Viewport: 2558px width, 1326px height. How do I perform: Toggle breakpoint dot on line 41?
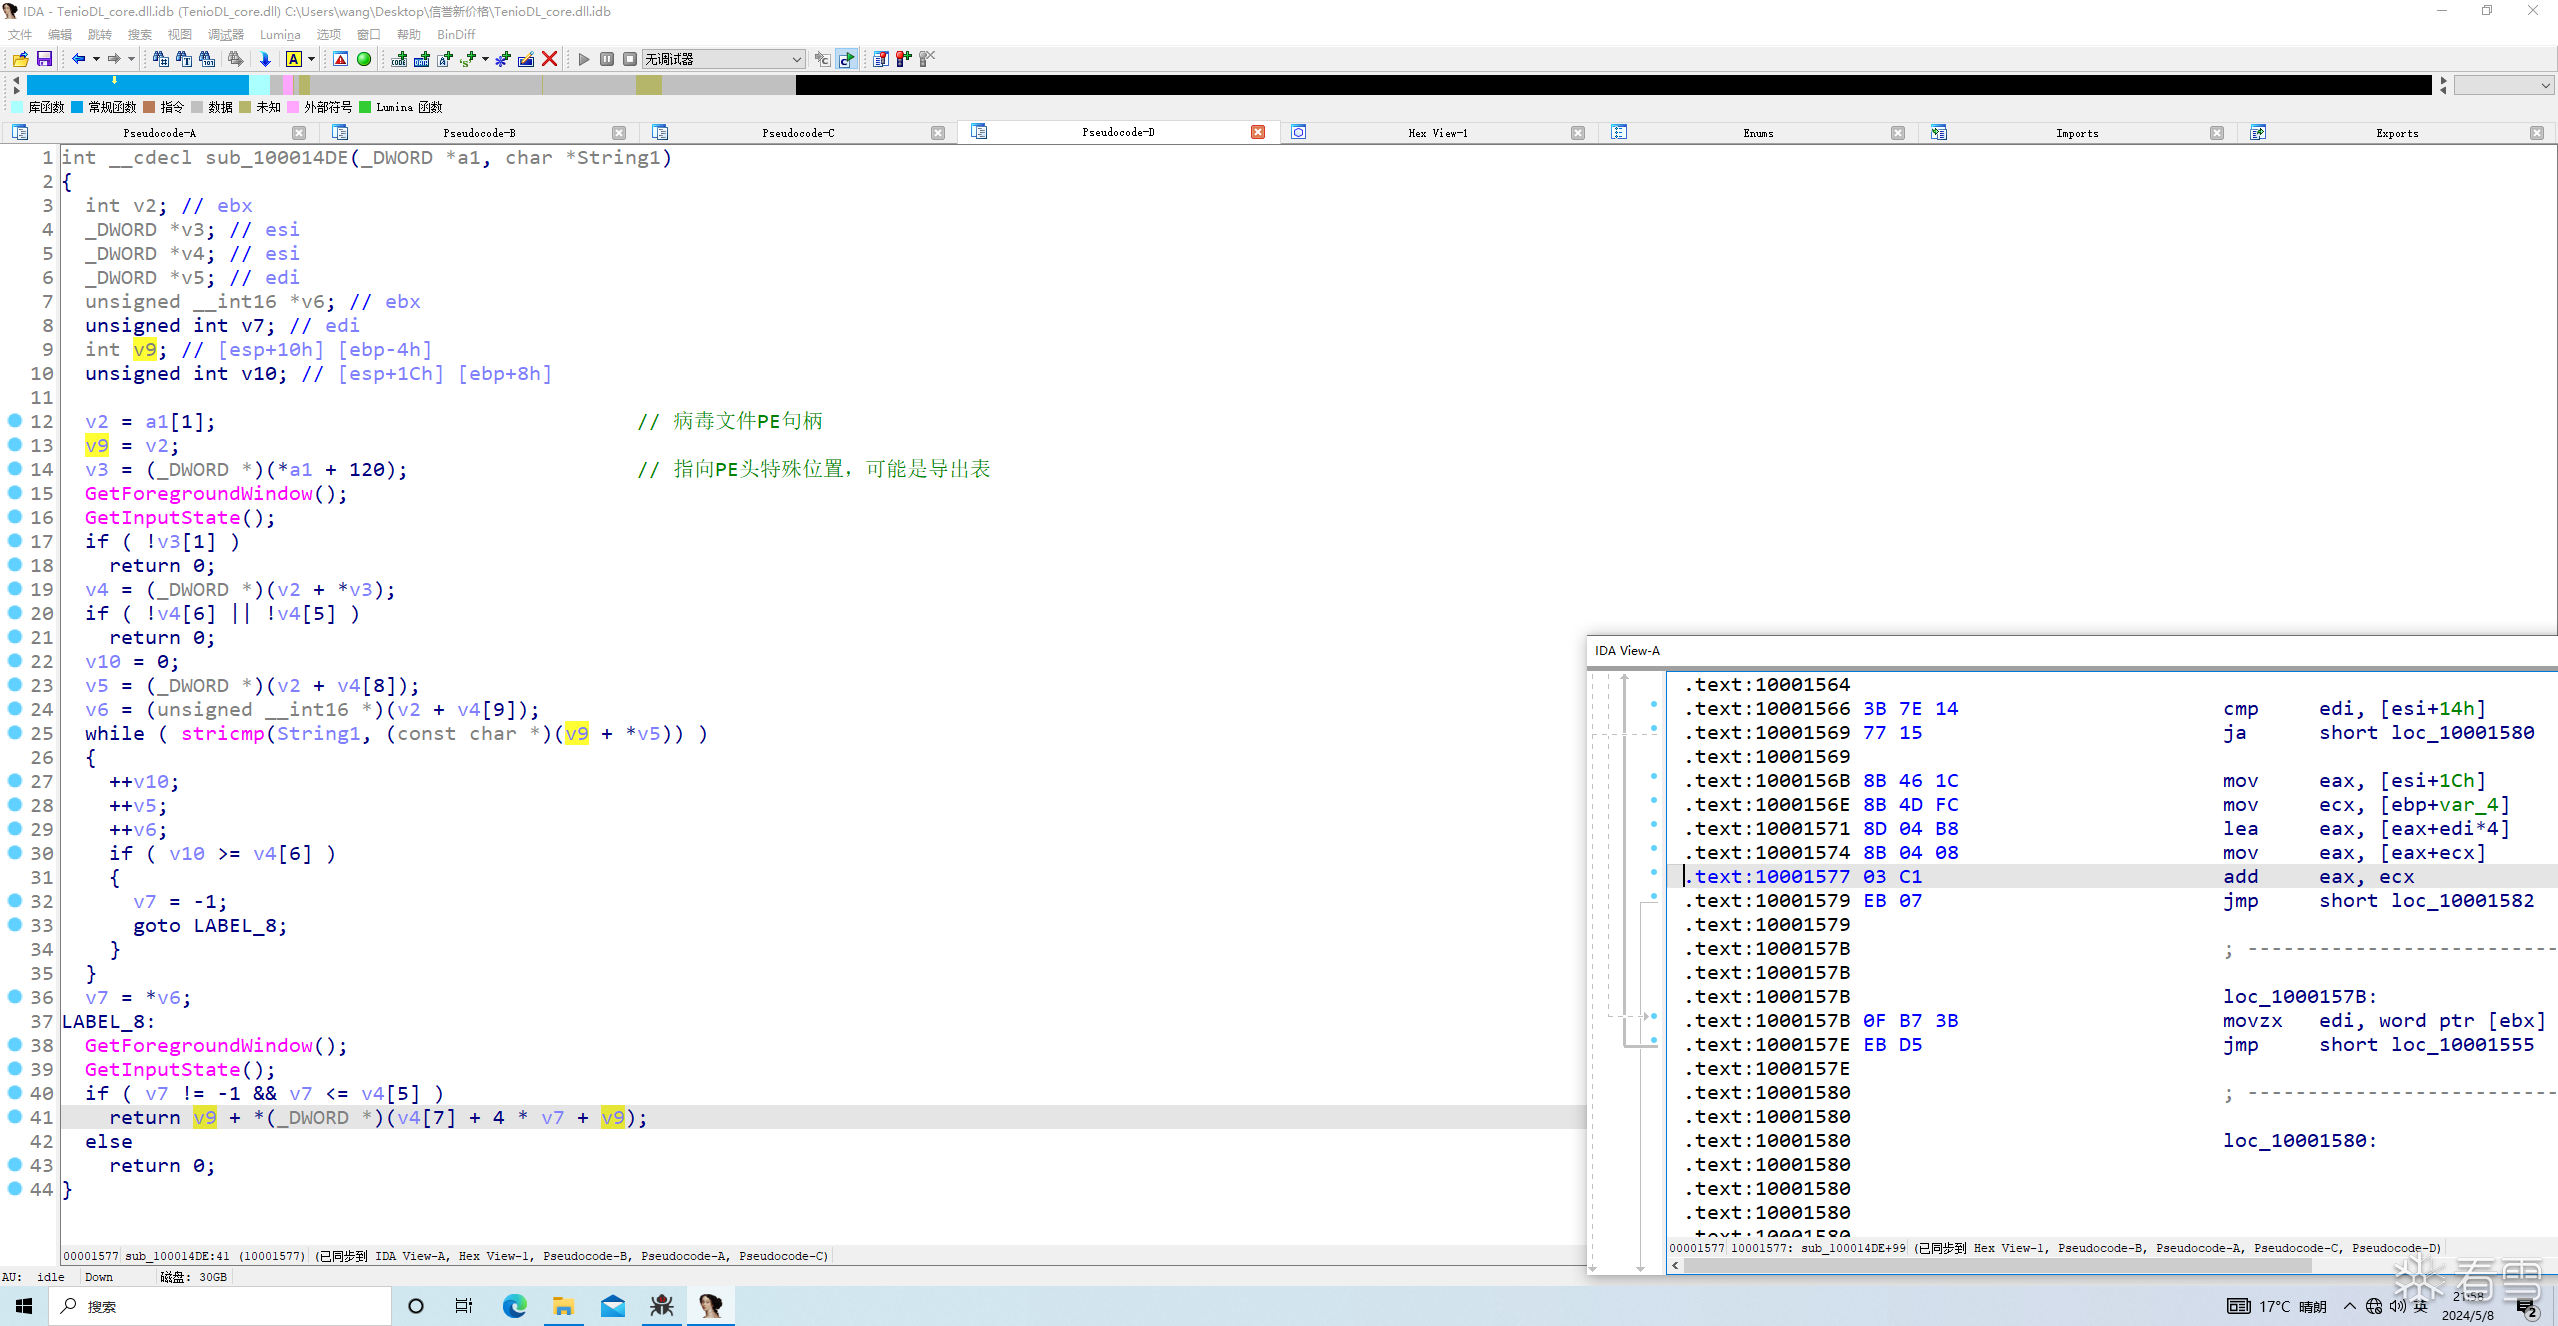click(x=15, y=1117)
